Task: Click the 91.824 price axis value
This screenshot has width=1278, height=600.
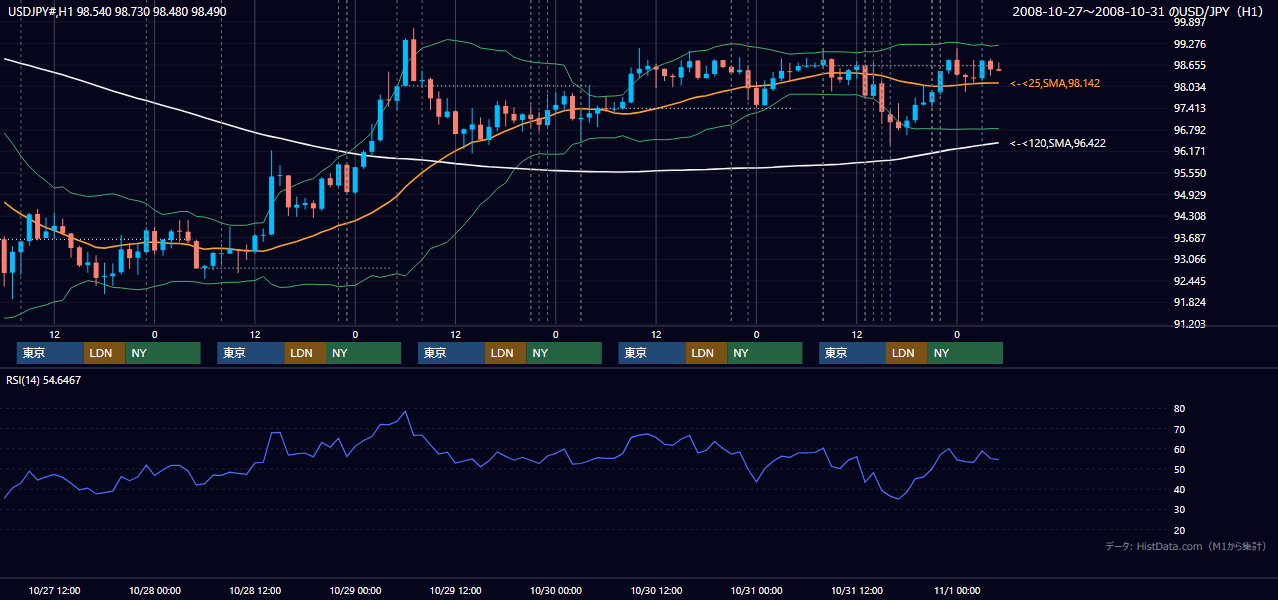Action: [1188, 302]
